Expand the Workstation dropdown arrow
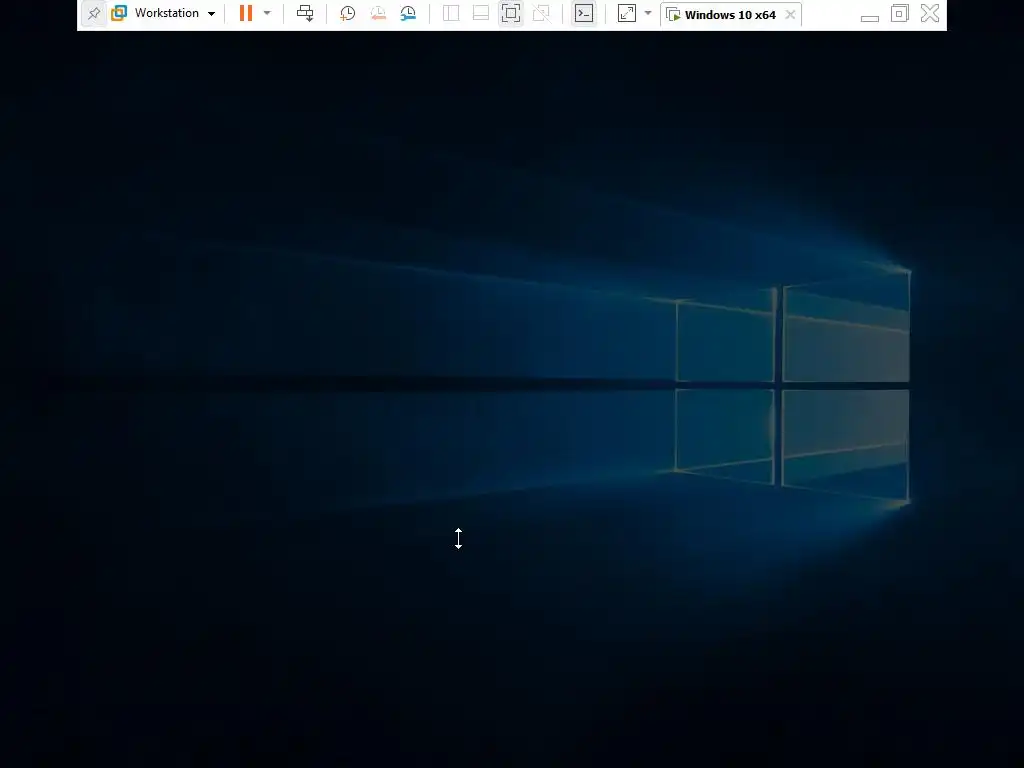 coord(212,14)
